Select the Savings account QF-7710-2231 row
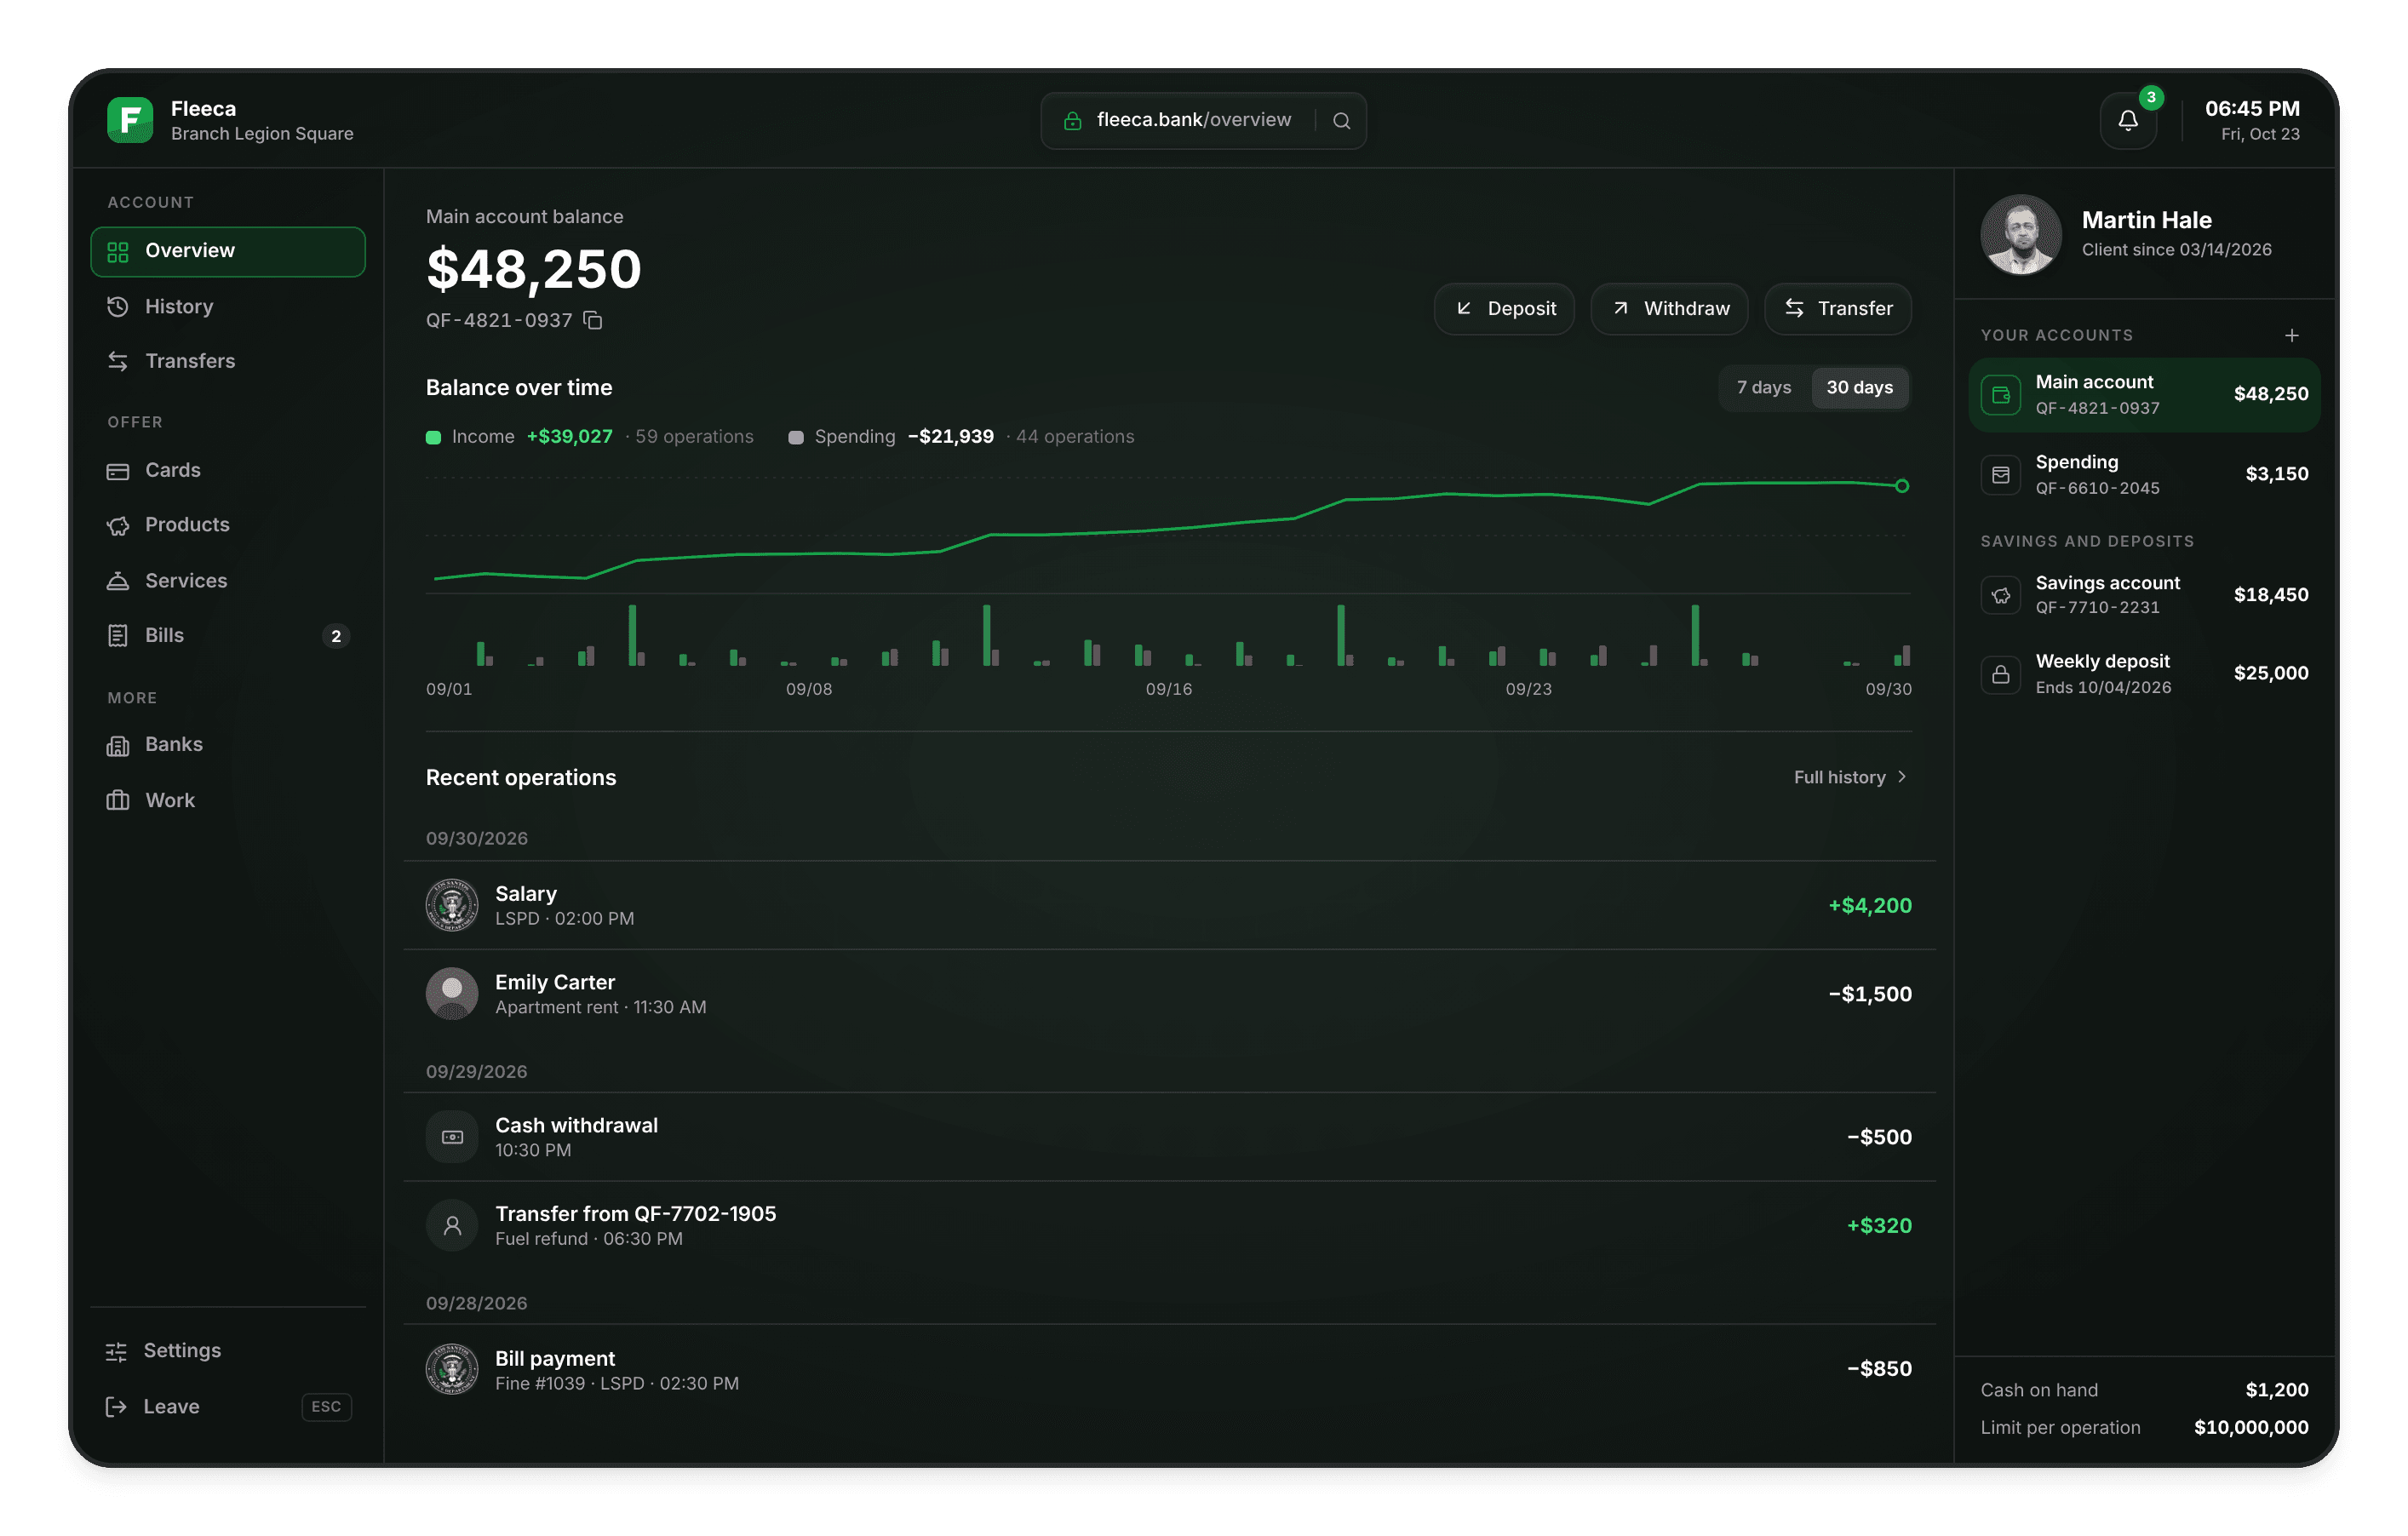Viewport: 2408px width, 1536px height. tap(2144, 595)
